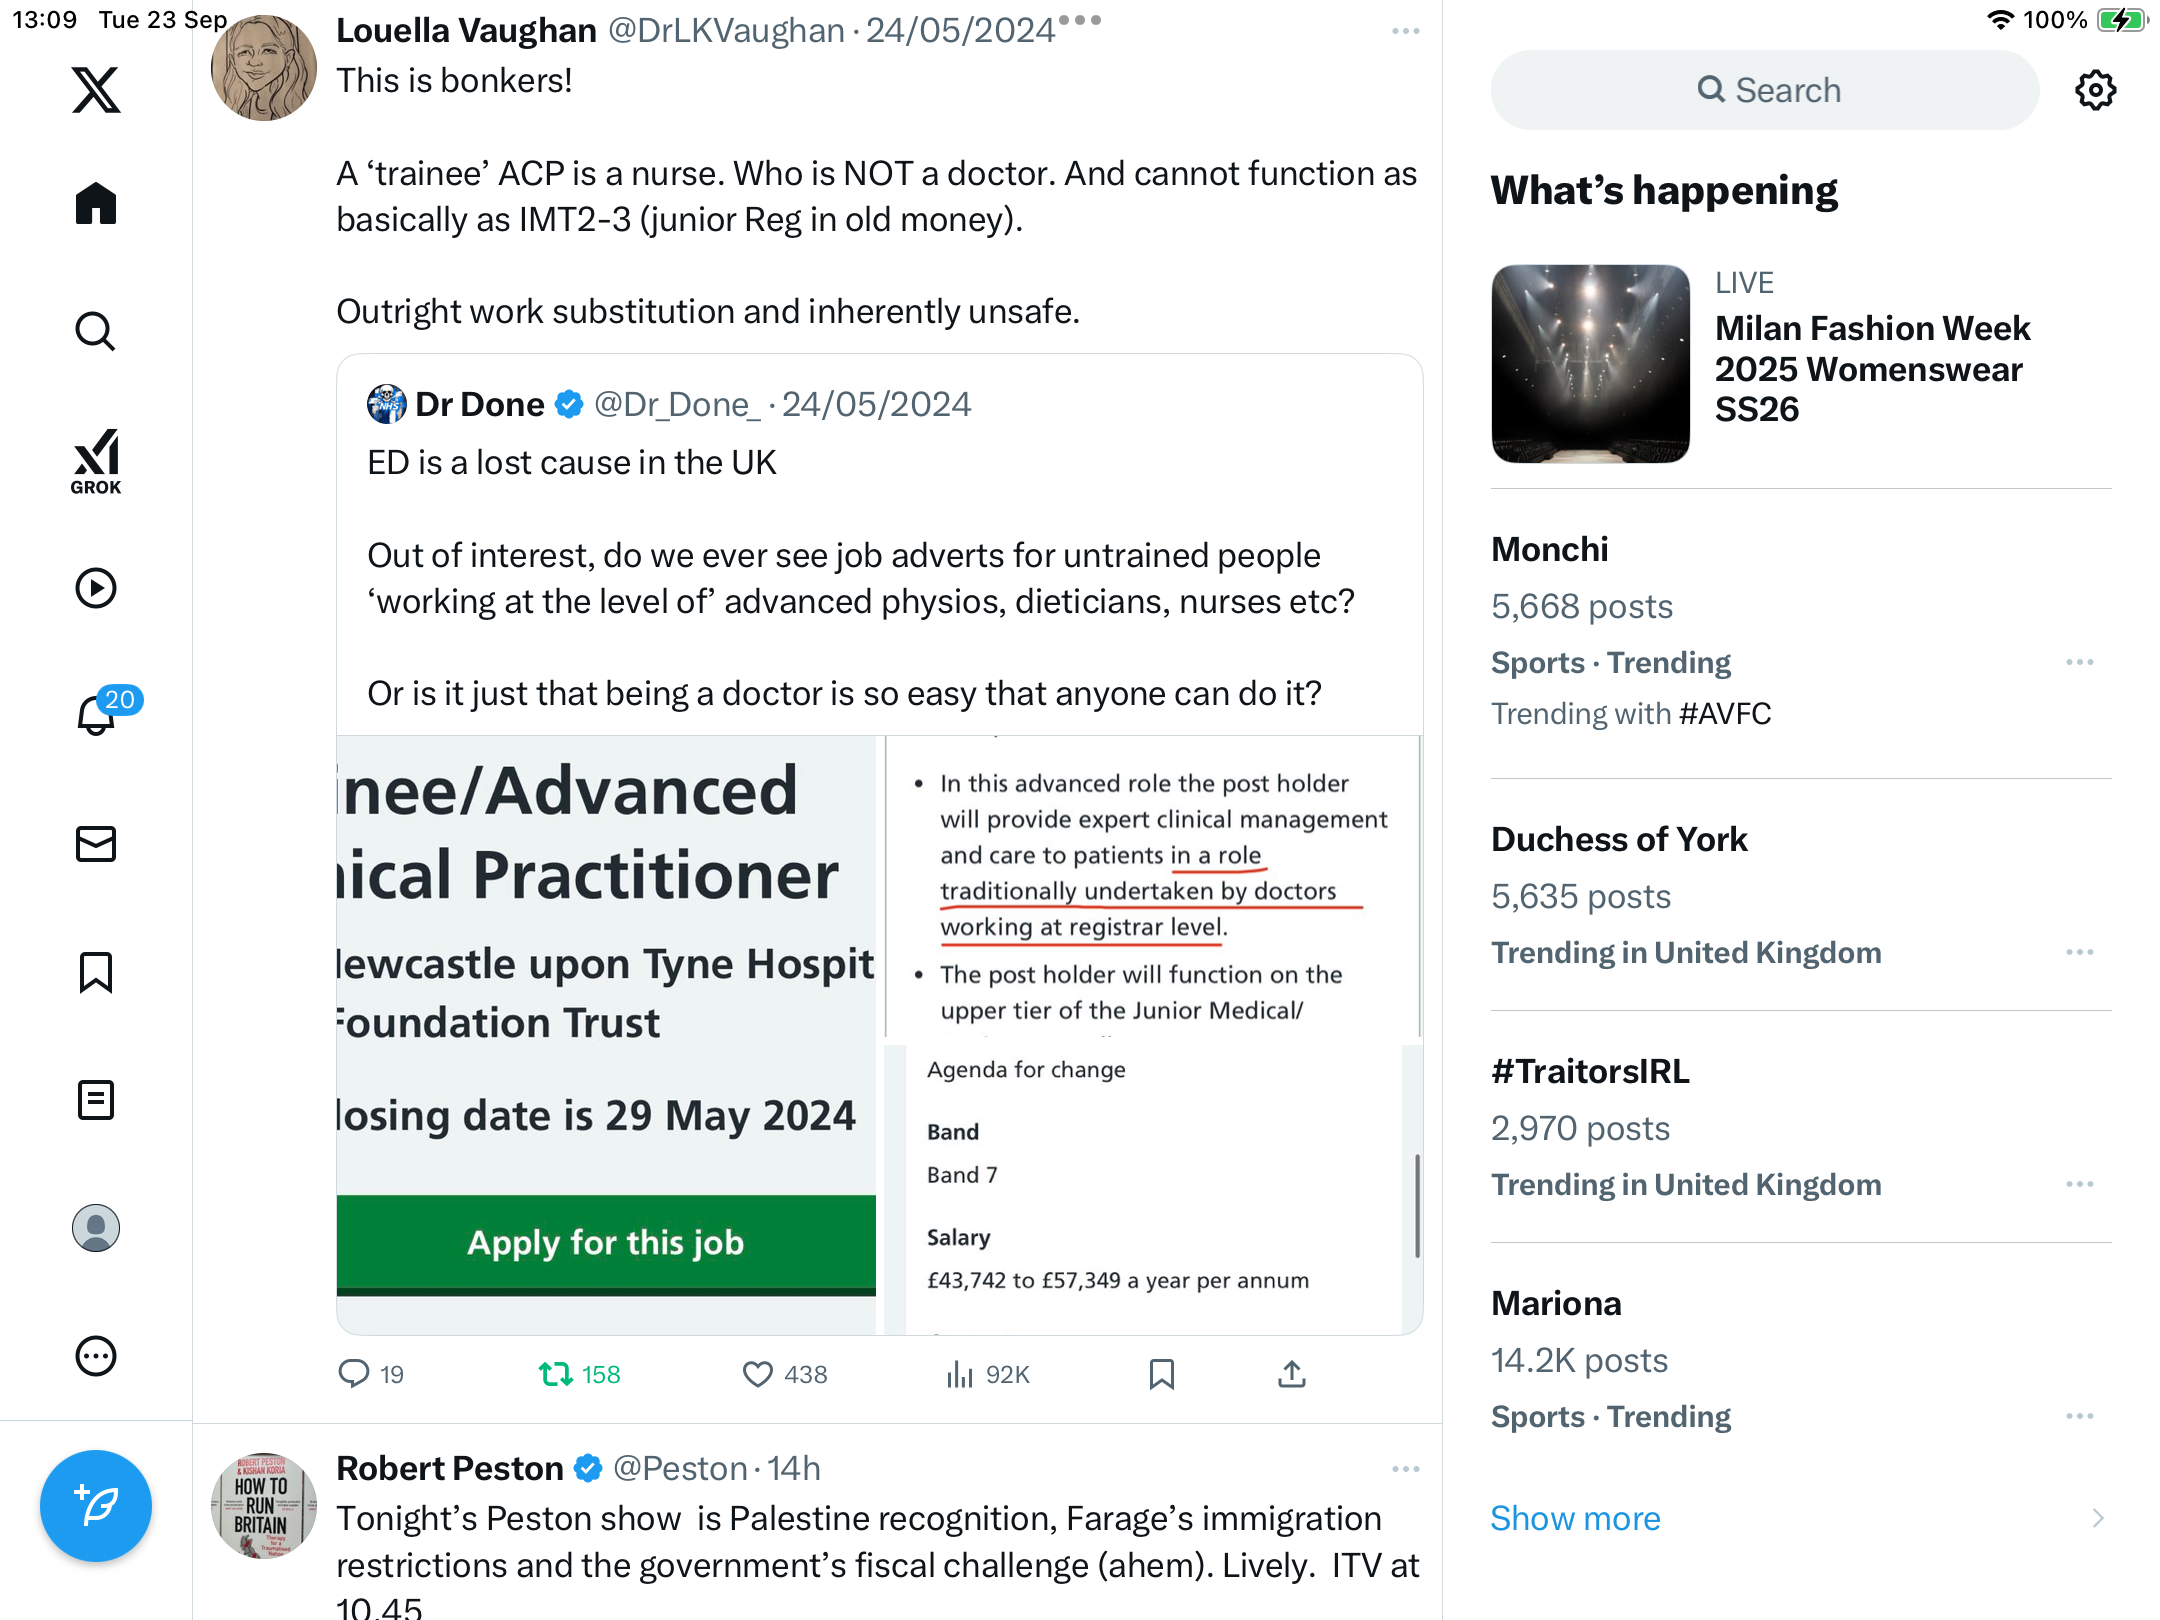Open more options on Louella Vaughan's post
The width and height of the screenshot is (2160, 1620).
click(x=1405, y=32)
